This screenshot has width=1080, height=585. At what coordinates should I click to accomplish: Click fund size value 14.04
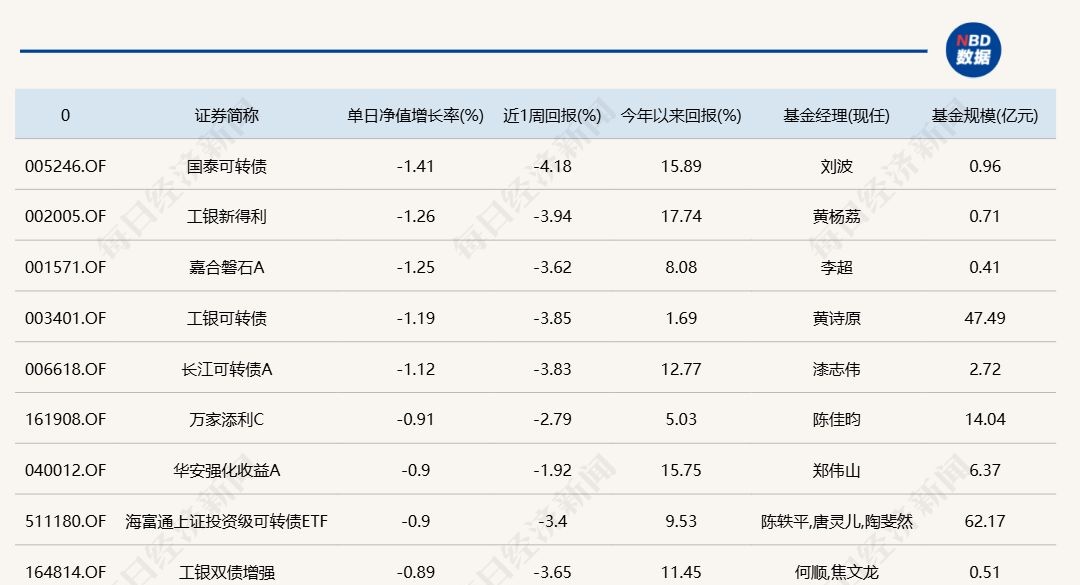pyautogui.click(x=985, y=419)
